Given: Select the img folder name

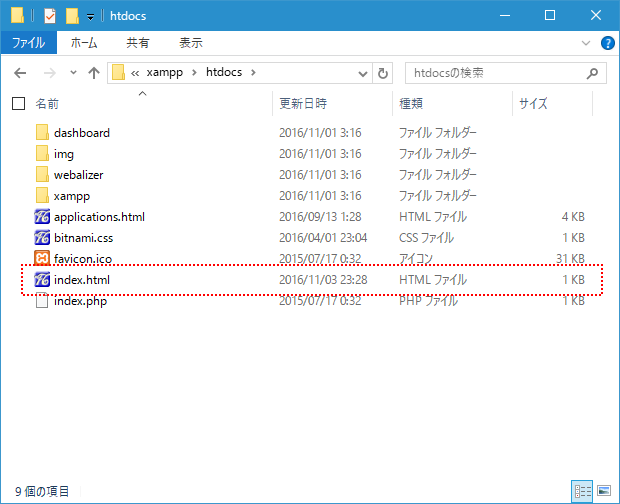Looking at the screenshot, I should tap(64, 154).
